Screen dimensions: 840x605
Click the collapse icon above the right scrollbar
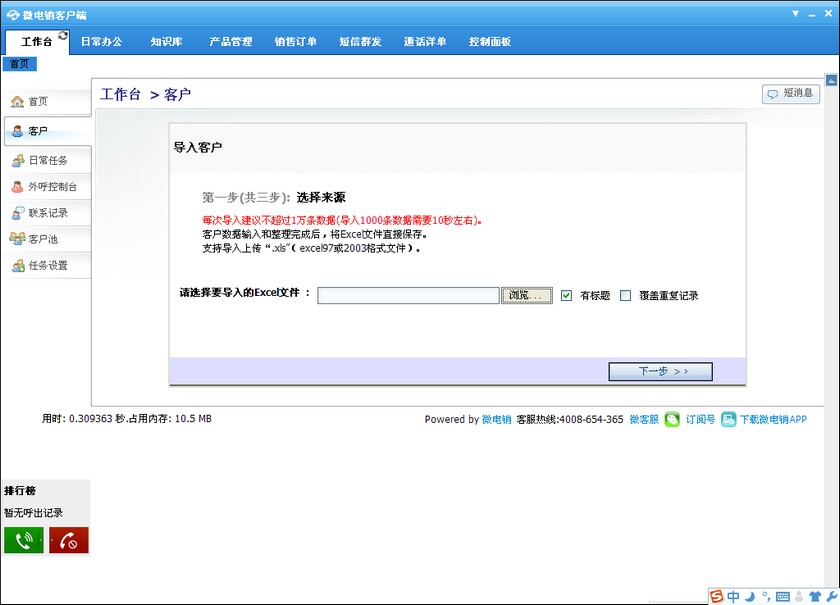(x=831, y=80)
